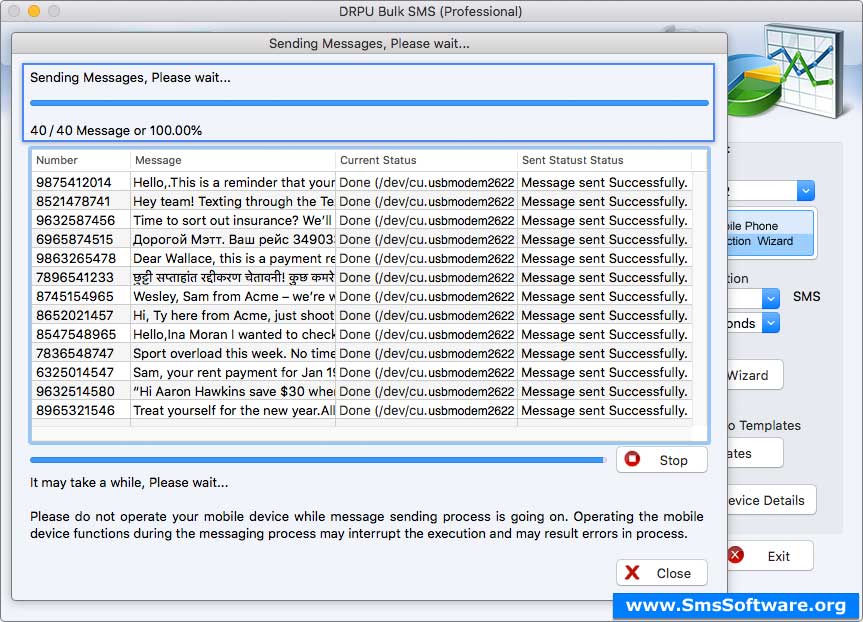863x622 pixels.
Task: Click the top sending progress bar
Action: [369, 103]
